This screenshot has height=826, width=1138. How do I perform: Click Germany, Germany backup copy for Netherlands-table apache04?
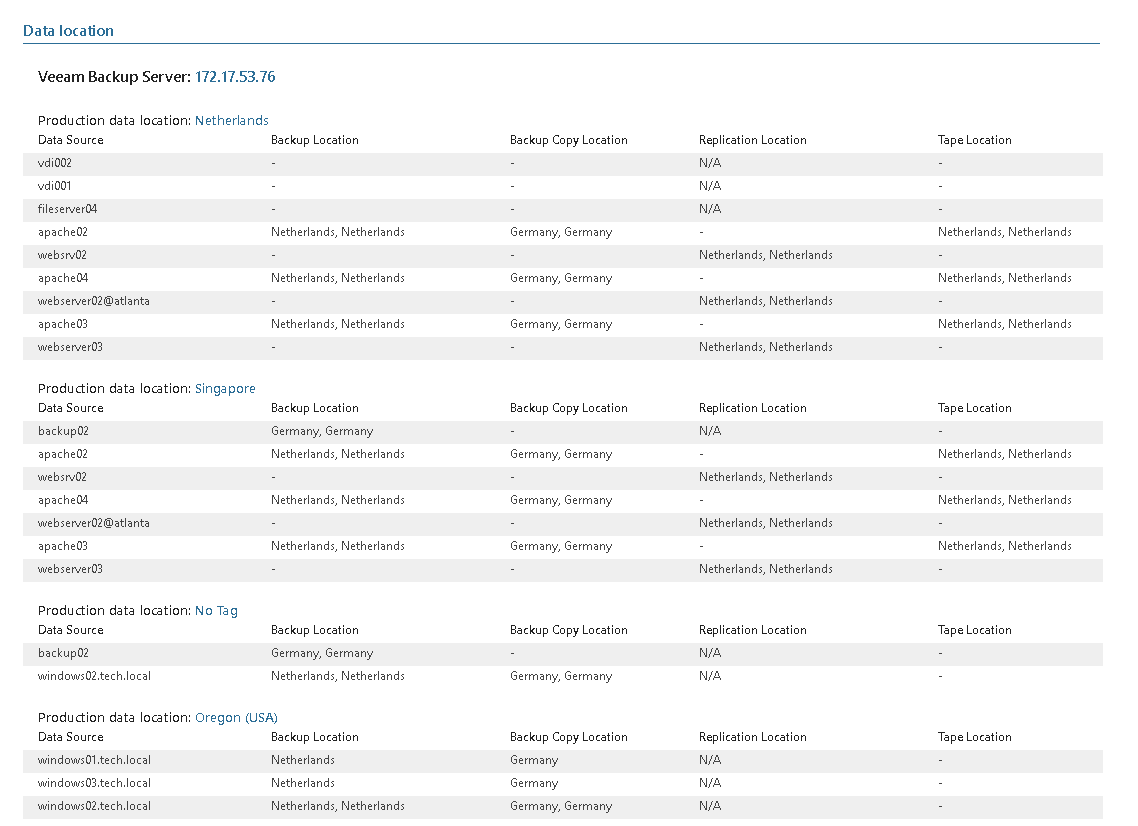tap(561, 278)
